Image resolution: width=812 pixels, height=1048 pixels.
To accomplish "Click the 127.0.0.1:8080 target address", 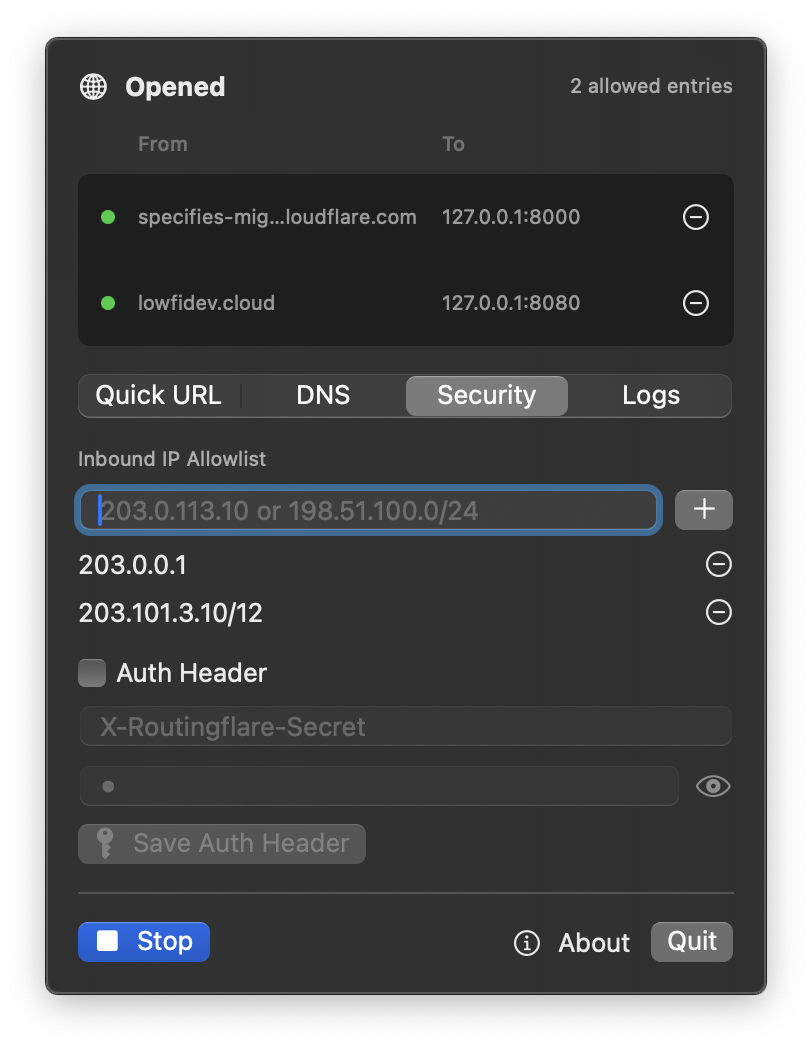I will [x=511, y=303].
